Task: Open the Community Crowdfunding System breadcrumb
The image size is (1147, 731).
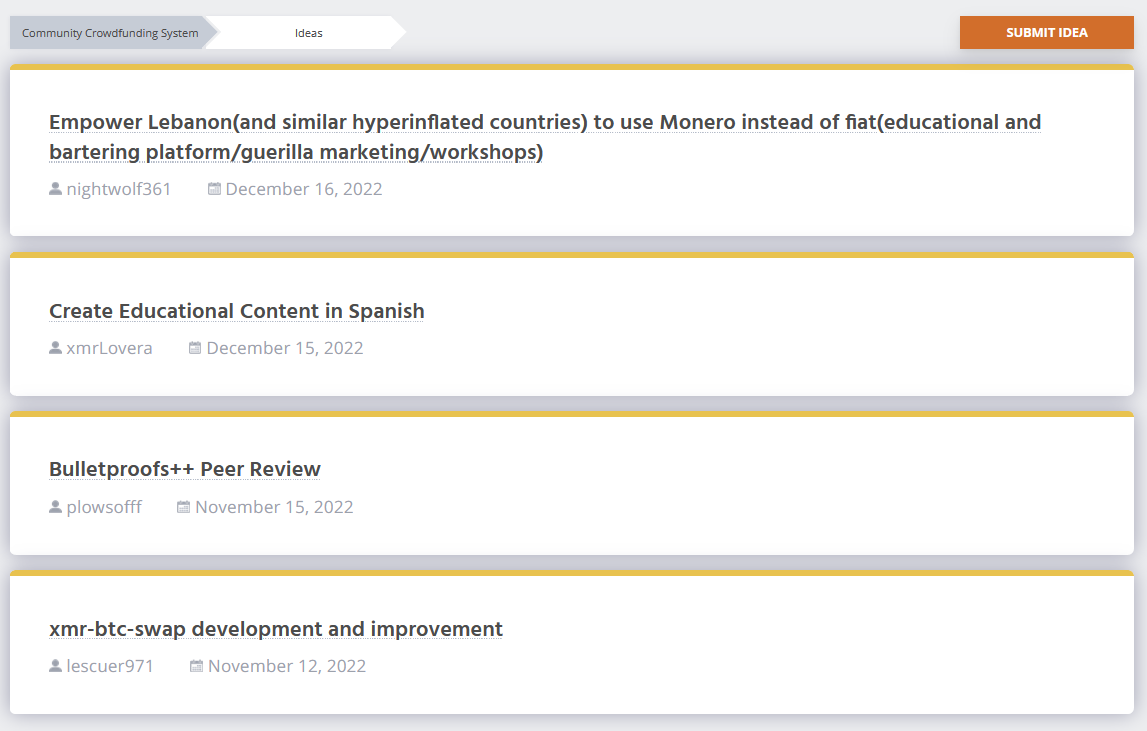Action: tap(110, 33)
